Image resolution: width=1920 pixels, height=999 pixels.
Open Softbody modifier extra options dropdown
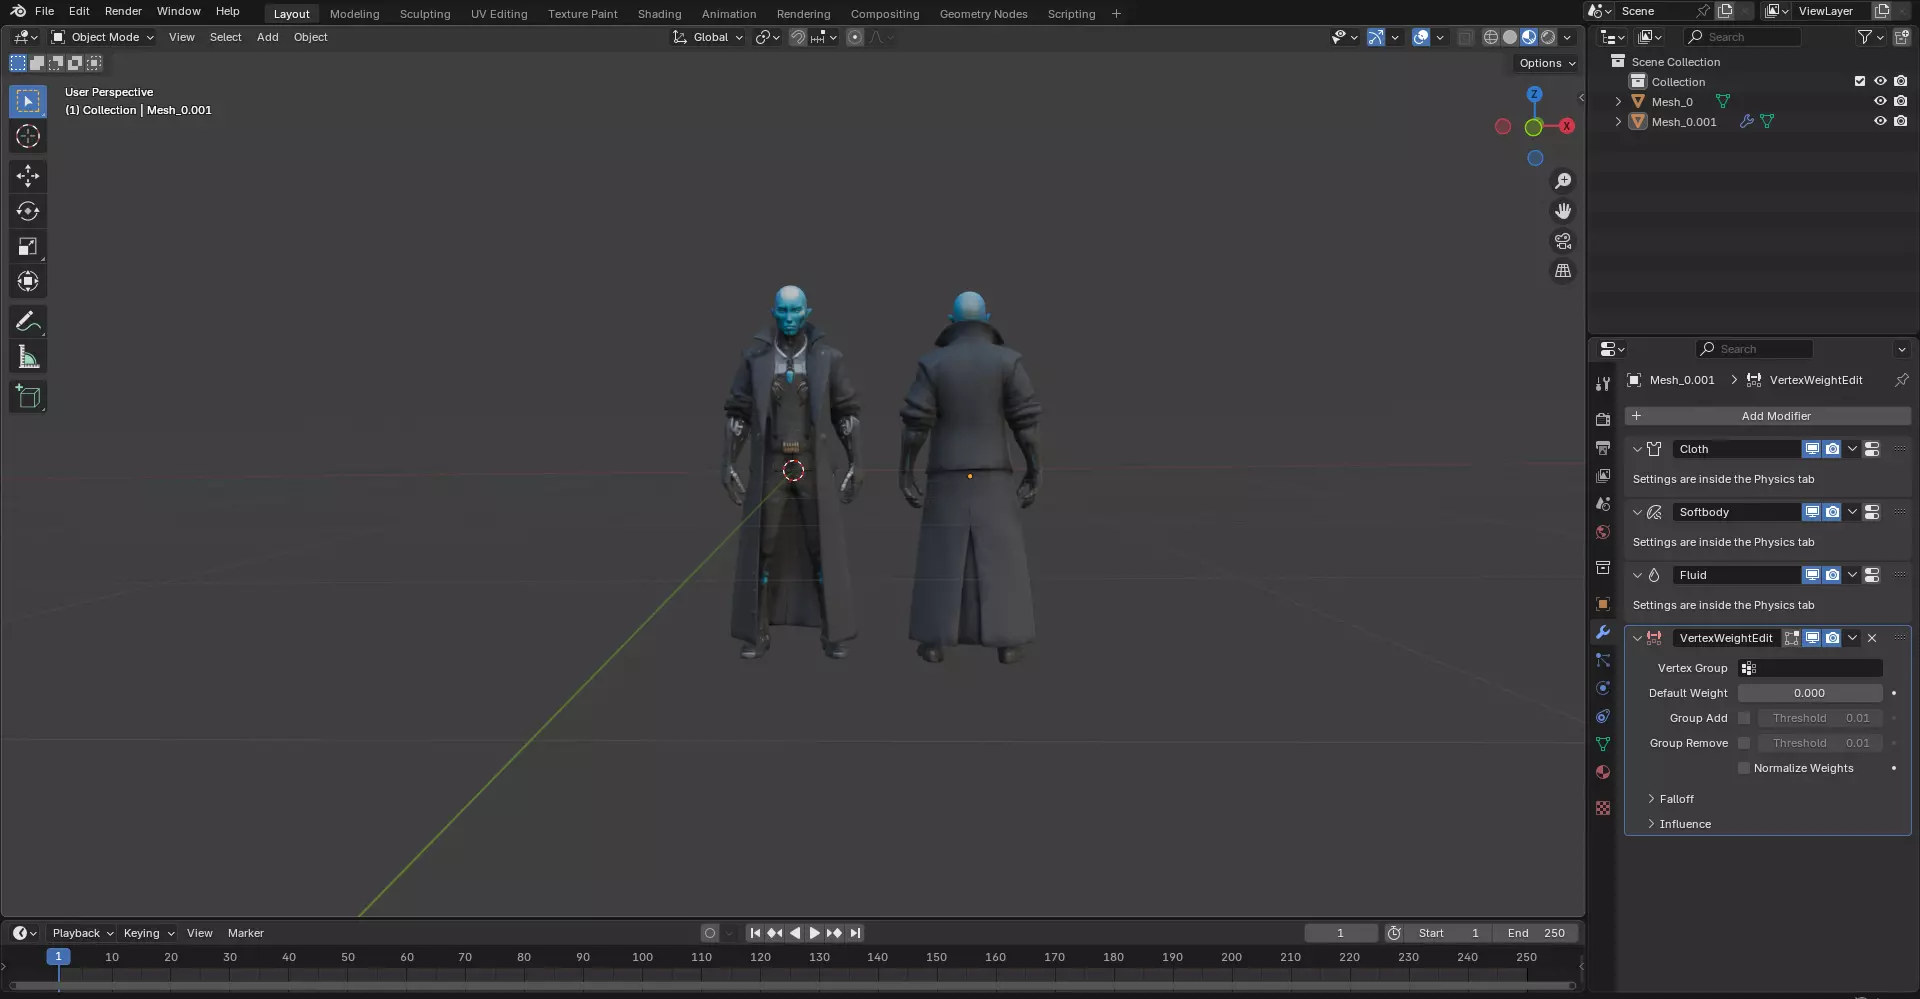pos(1852,512)
